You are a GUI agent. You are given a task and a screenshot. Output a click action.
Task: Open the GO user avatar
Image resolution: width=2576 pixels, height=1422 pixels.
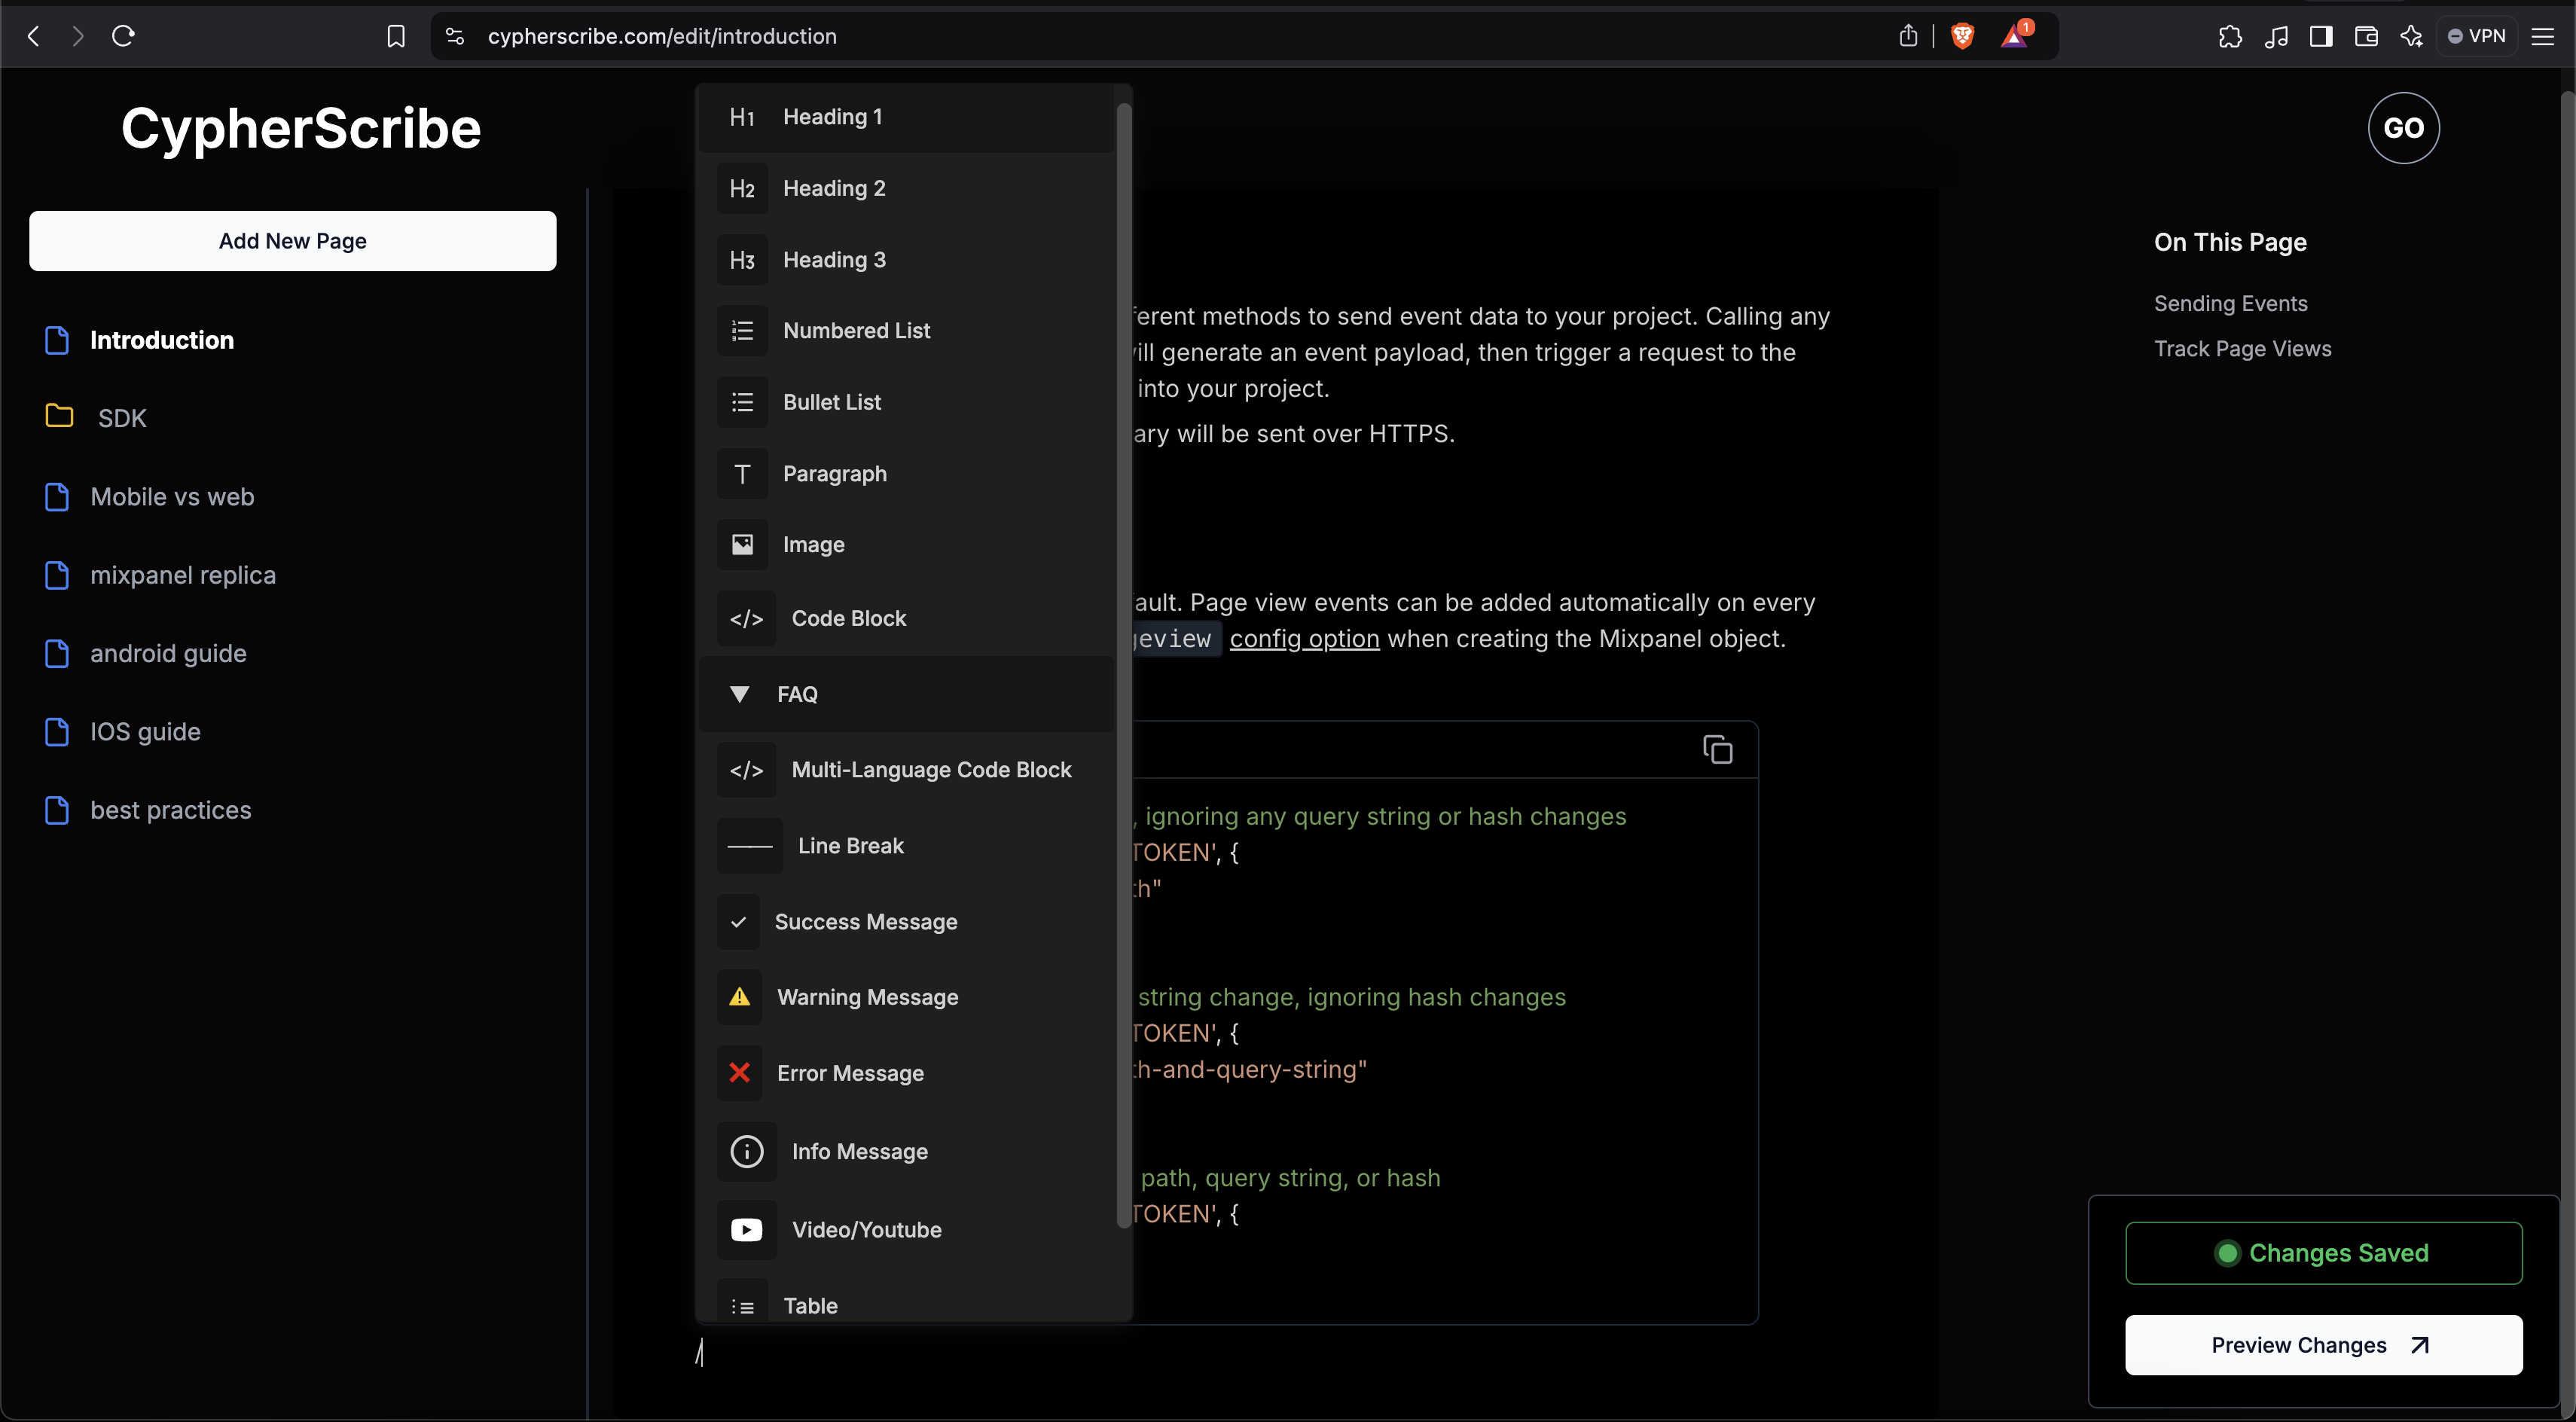tap(2403, 128)
